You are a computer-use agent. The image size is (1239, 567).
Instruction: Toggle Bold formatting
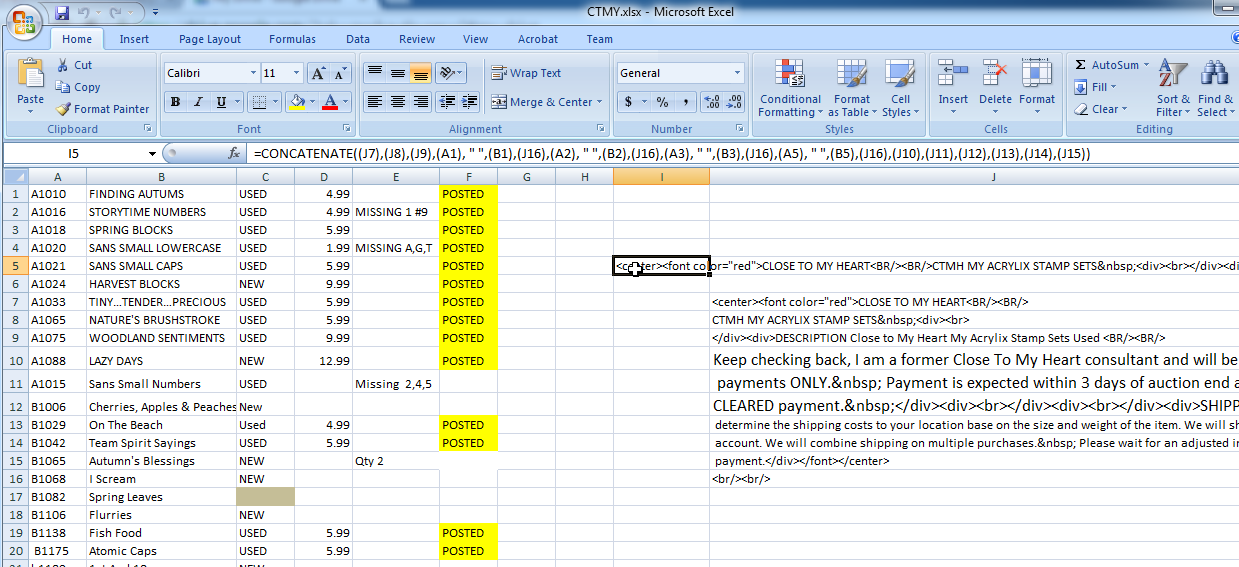point(176,101)
